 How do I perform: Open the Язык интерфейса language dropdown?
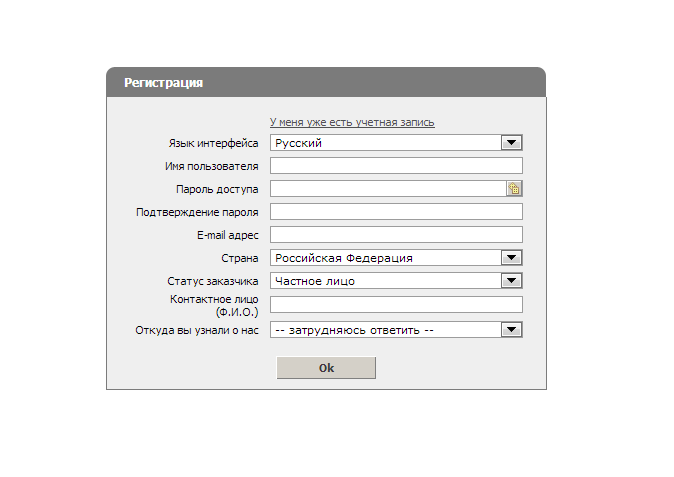click(x=512, y=143)
